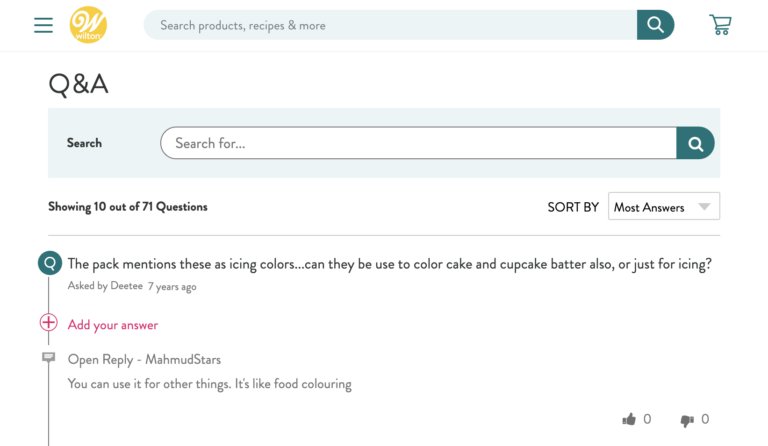Image resolution: width=768 pixels, height=446 pixels.
Task: Click the reply flag icon beside Open Reply
Action: click(x=49, y=358)
